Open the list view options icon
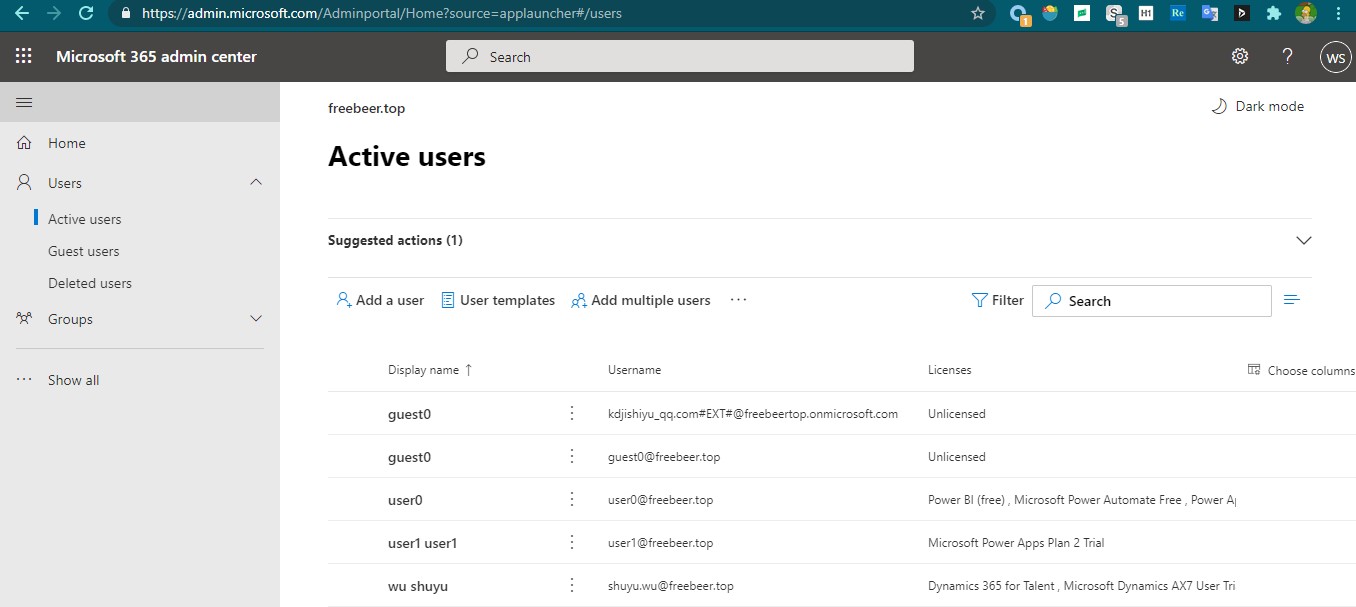This screenshot has width=1356, height=607. [1291, 300]
